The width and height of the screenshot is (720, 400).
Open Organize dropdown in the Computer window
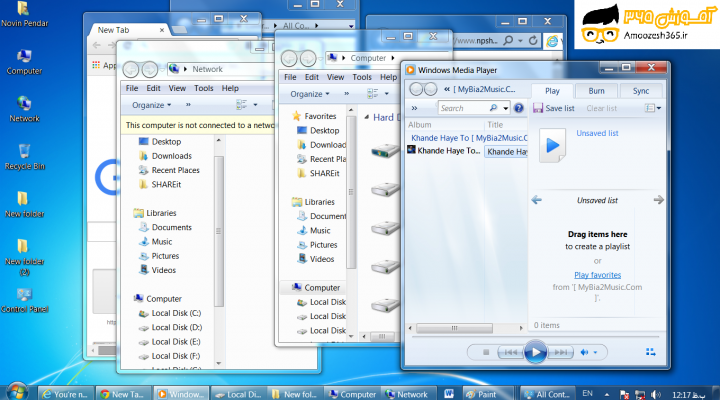tap(309, 94)
